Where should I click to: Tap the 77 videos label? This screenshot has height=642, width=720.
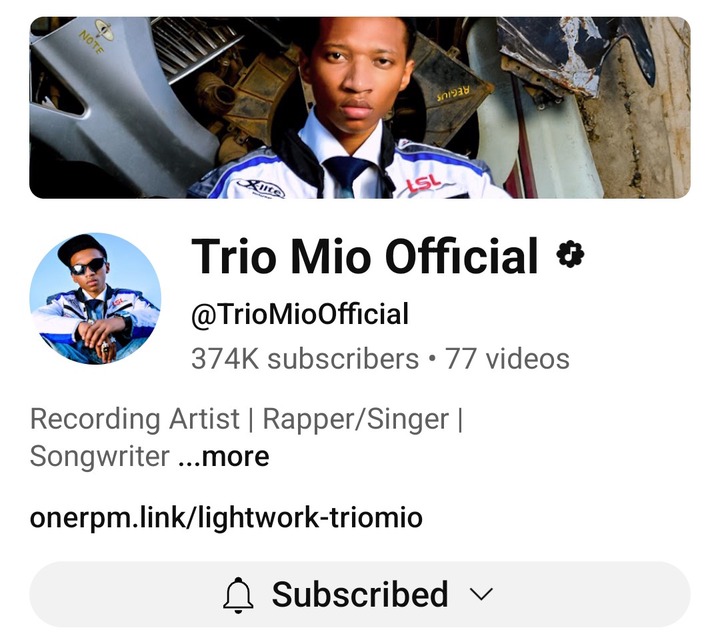coord(507,359)
